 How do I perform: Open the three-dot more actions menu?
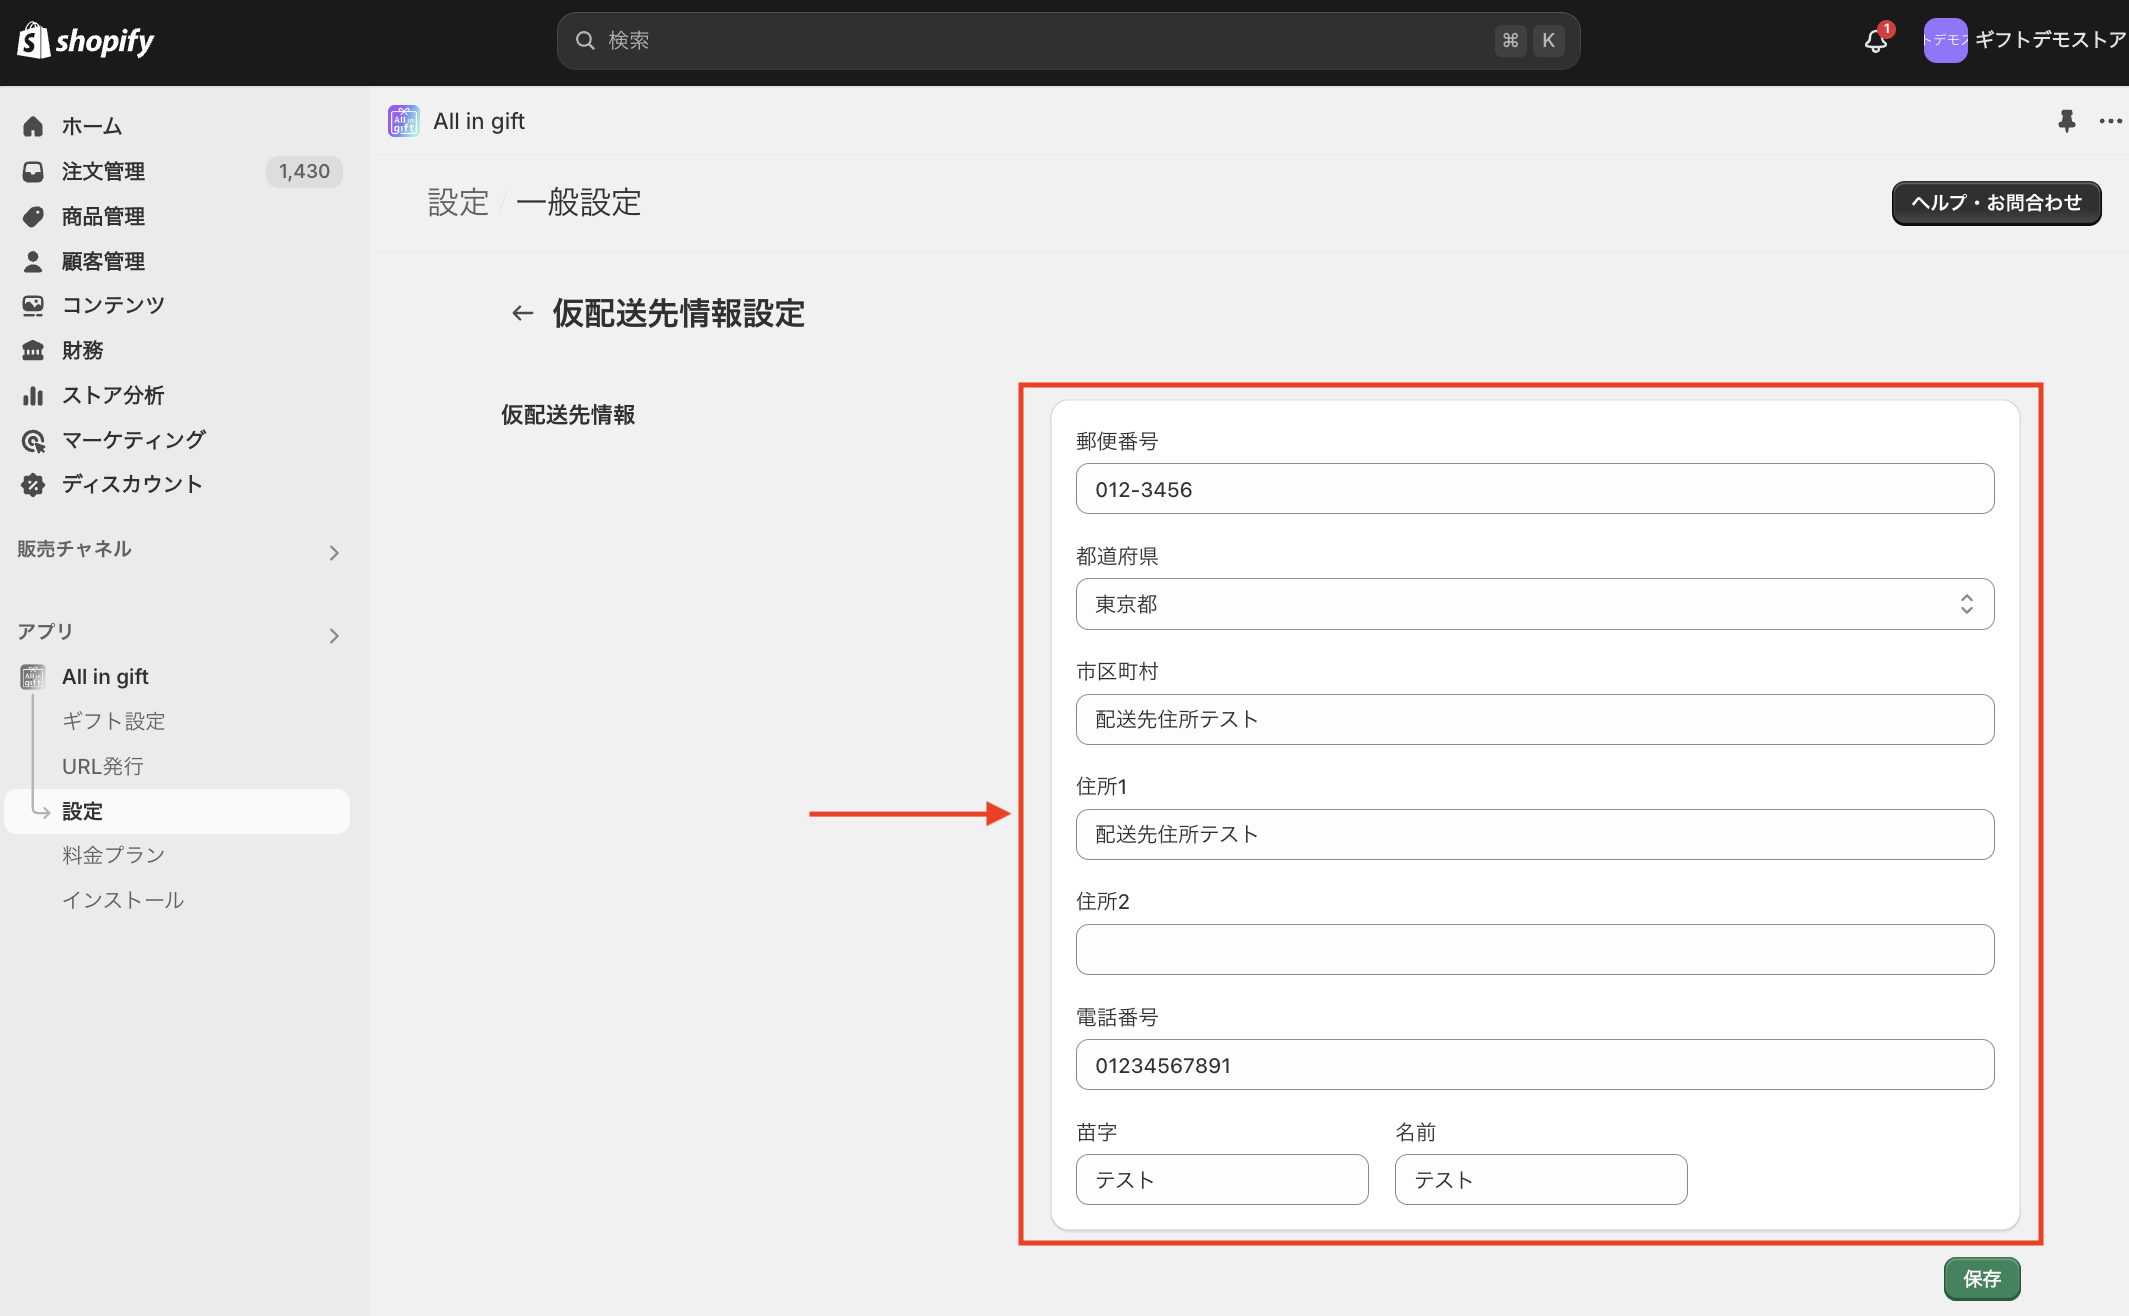(x=2110, y=121)
